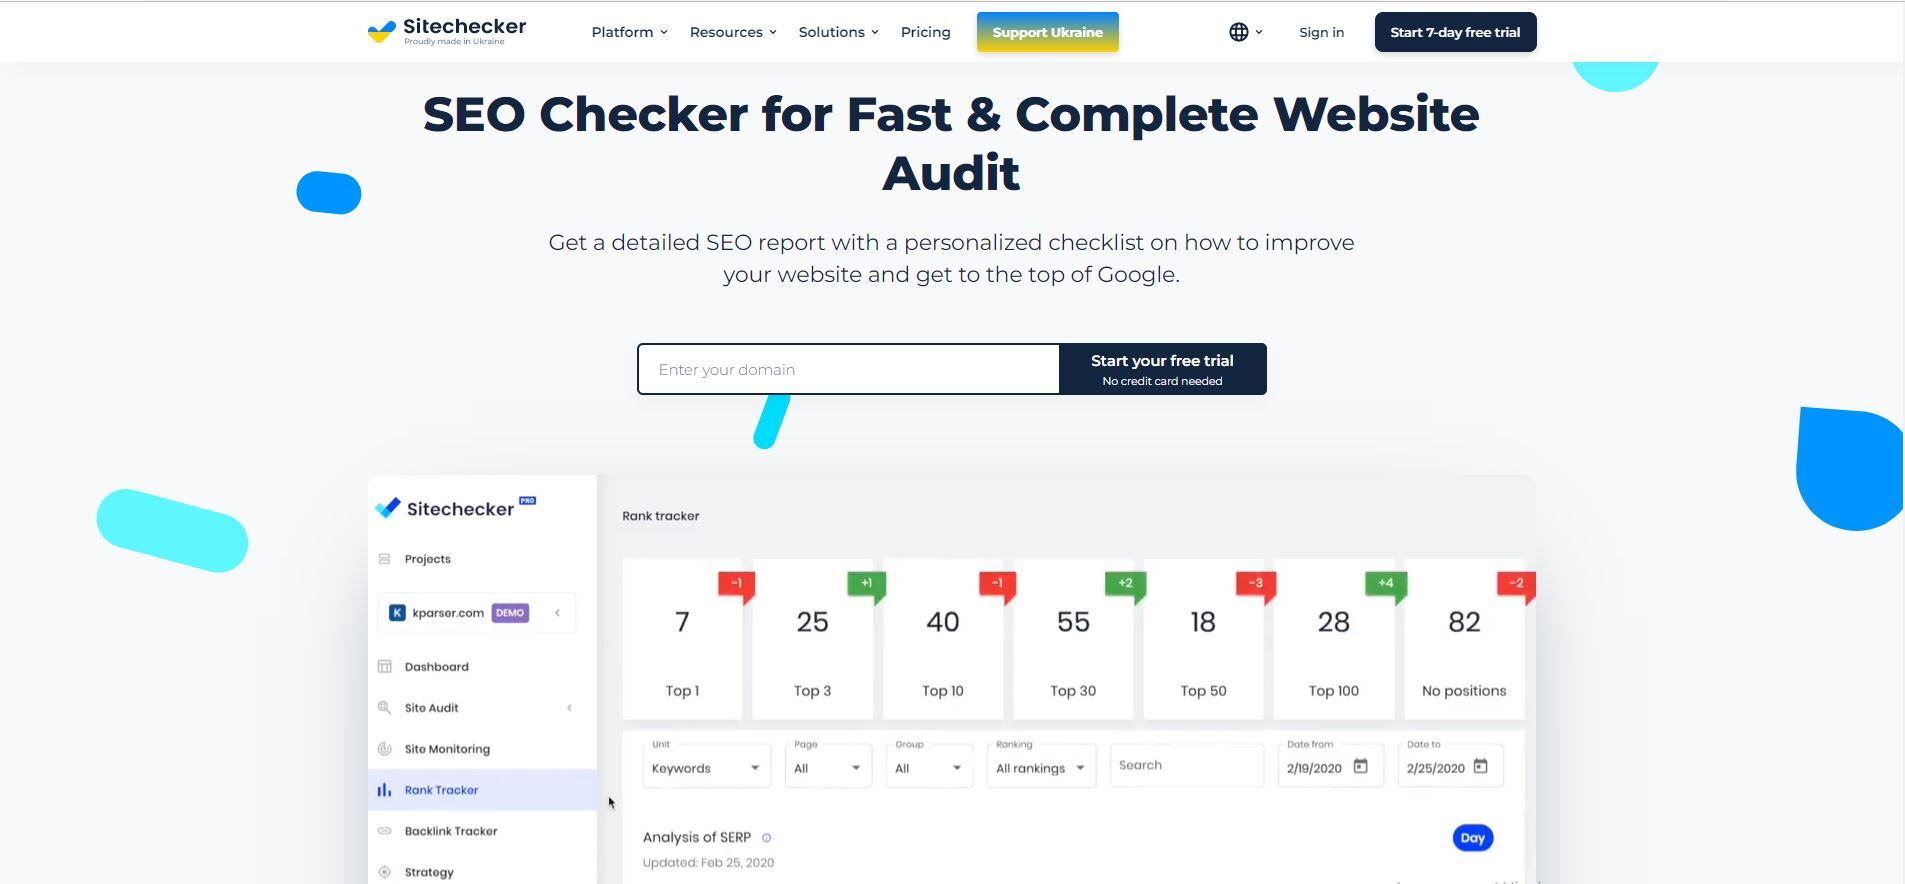The height and width of the screenshot is (884, 1905).
Task: Click the Site Audit magnifier icon
Action: (384, 708)
